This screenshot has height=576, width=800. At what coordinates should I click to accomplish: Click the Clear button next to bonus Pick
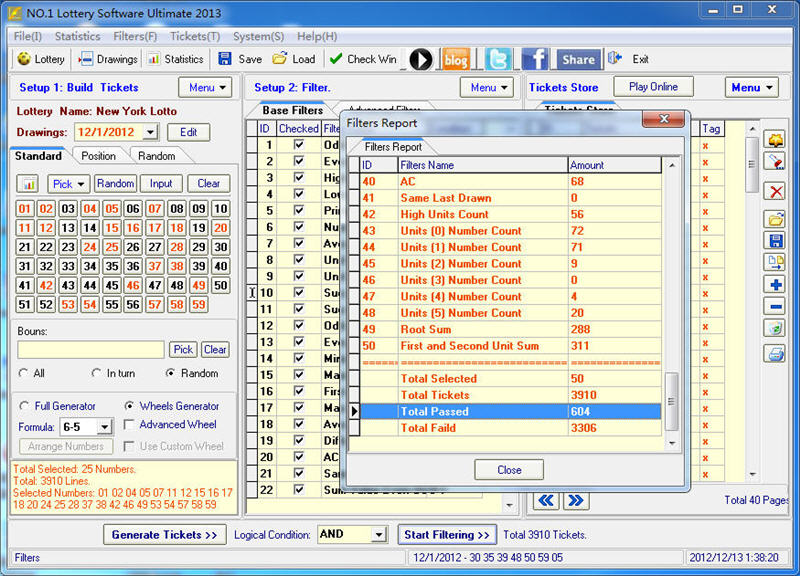point(215,350)
